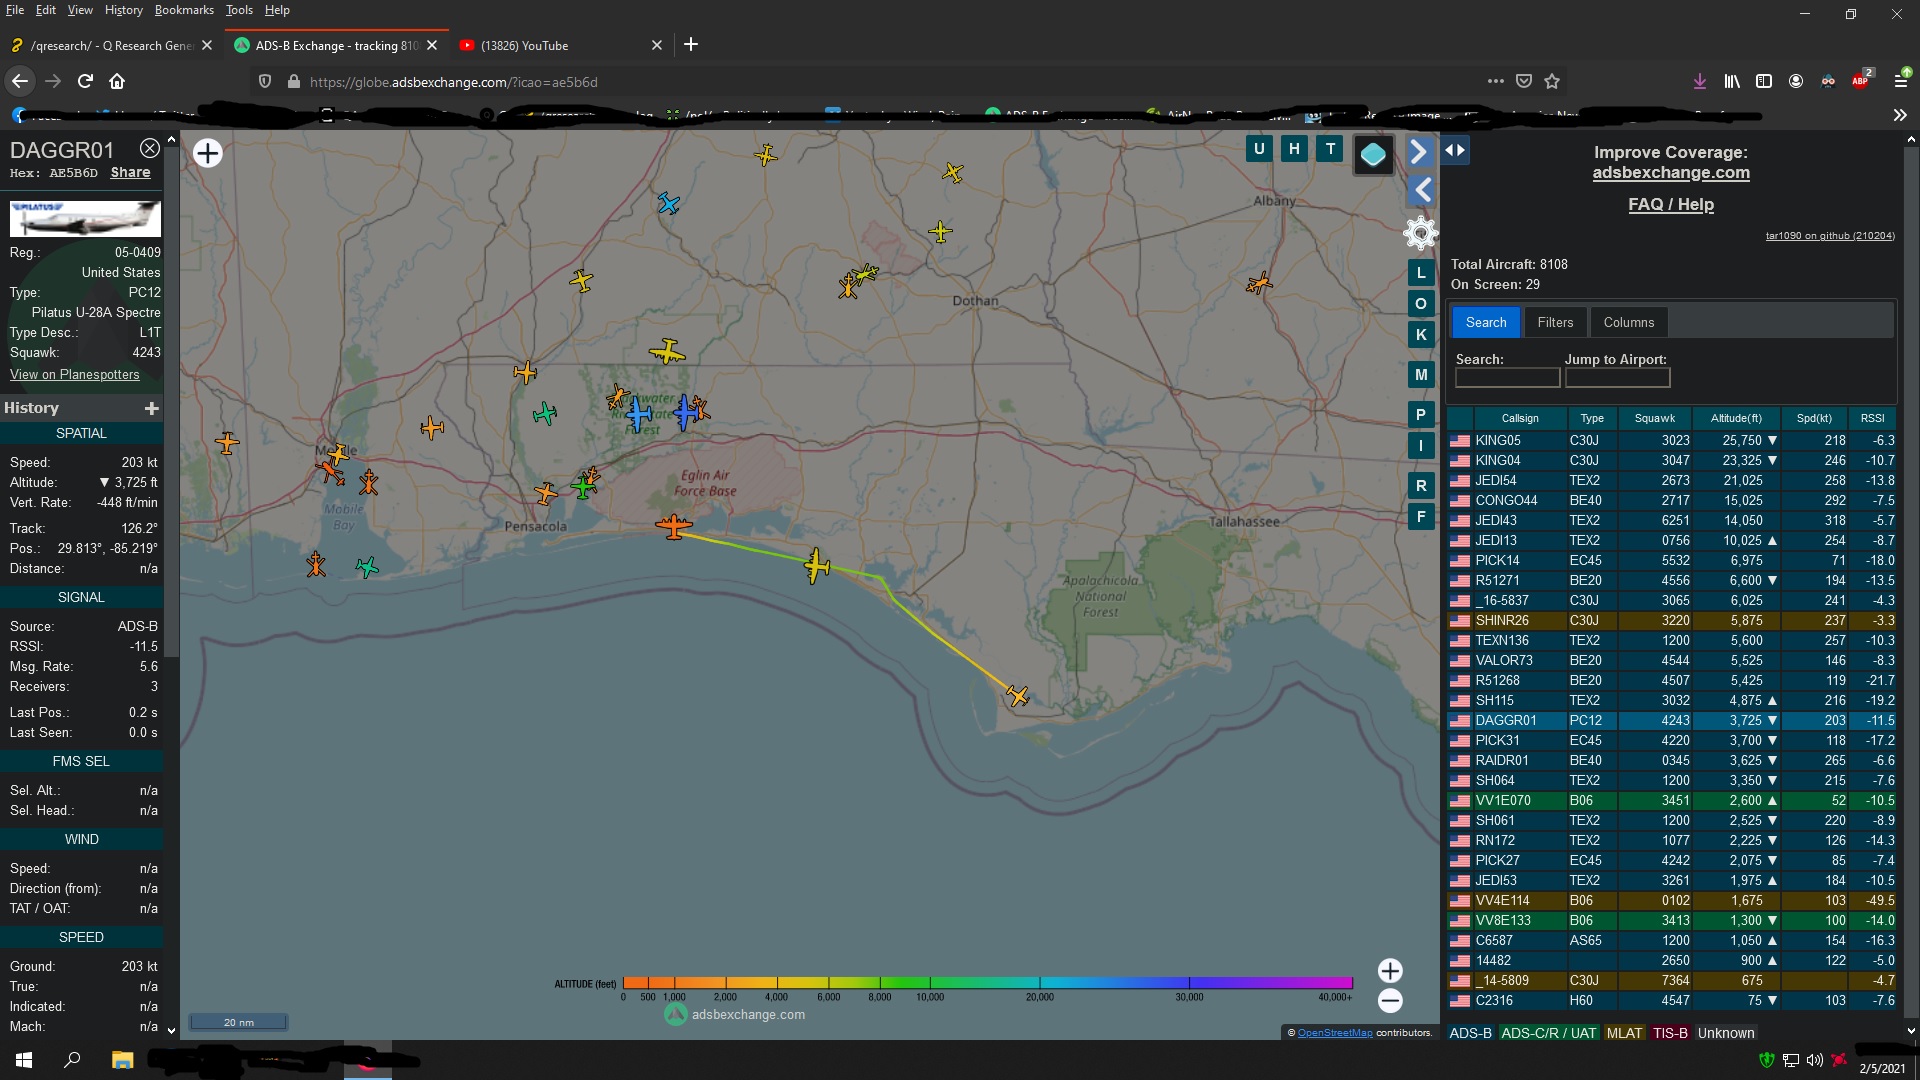The image size is (1920, 1080).
Task: Open the Bookmarks menu
Action: [x=184, y=10]
